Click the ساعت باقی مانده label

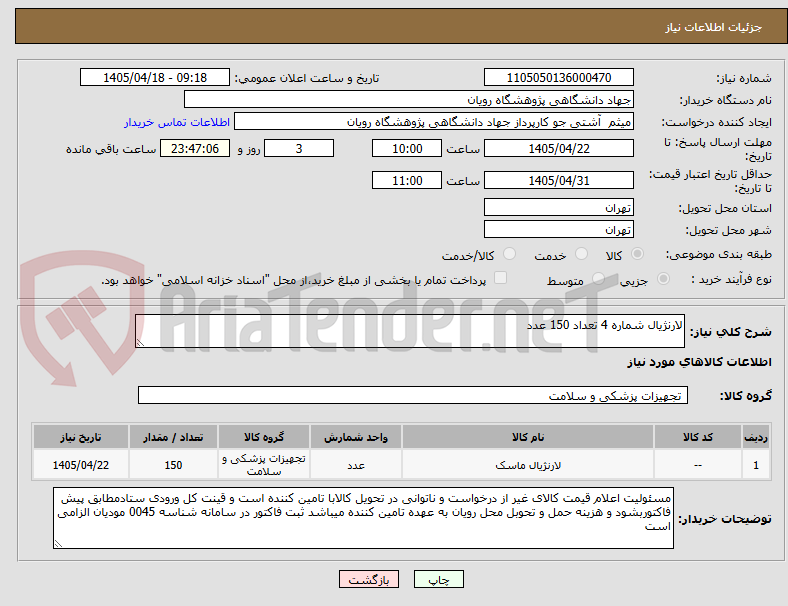click(x=111, y=149)
